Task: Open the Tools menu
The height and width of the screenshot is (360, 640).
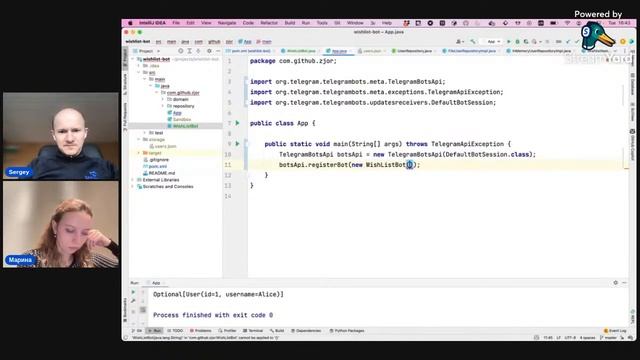Action: click(x=322, y=23)
